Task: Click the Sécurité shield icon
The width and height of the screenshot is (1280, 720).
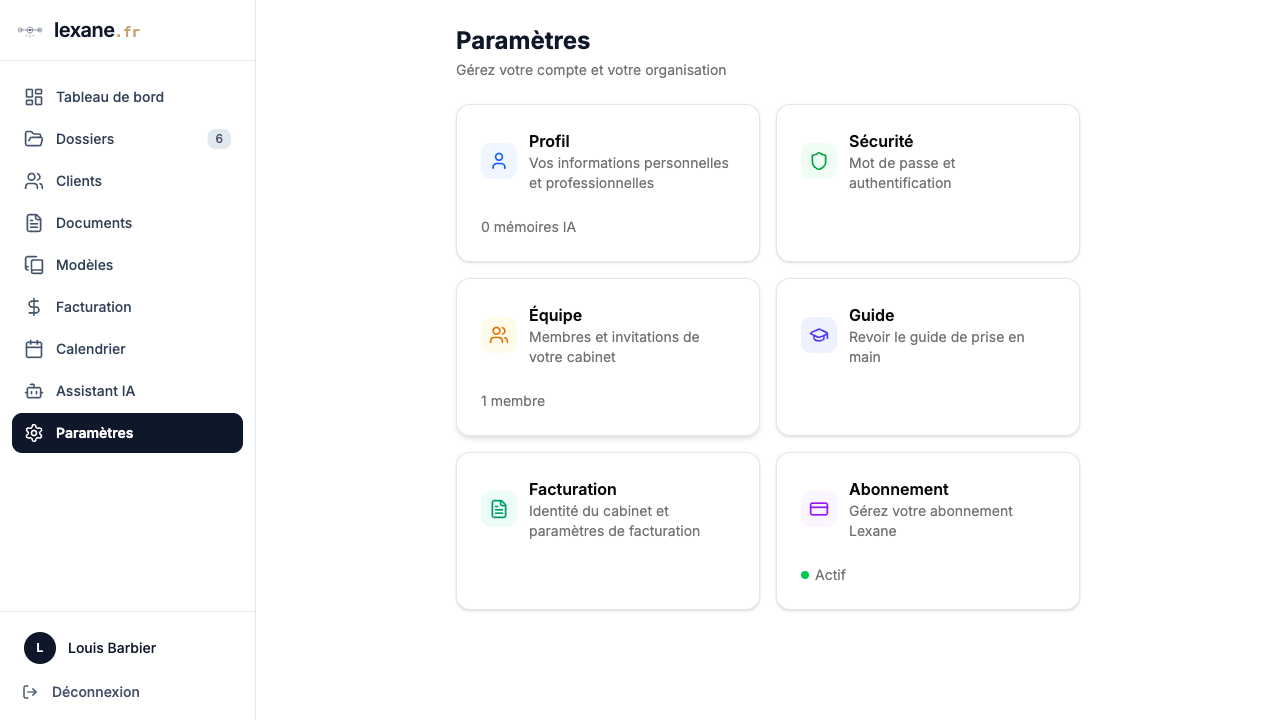Action: [818, 161]
